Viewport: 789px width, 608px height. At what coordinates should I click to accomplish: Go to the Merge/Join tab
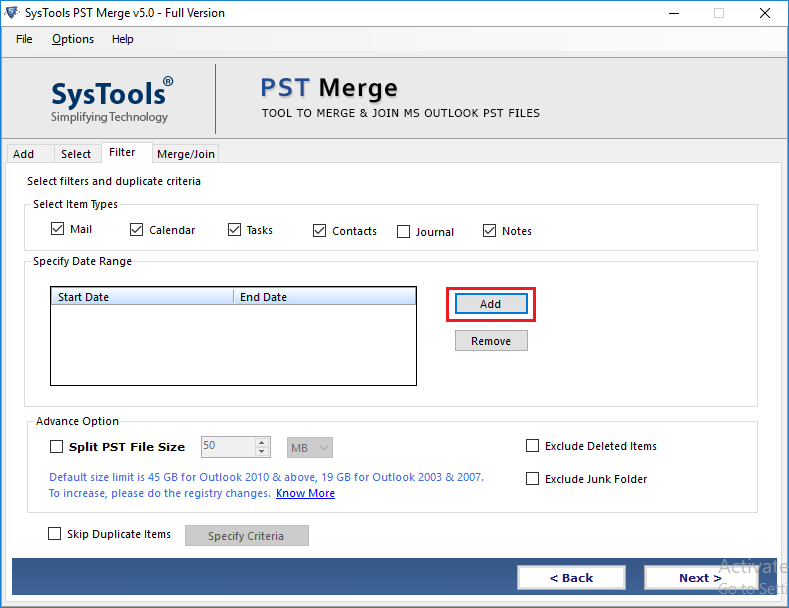(x=186, y=154)
